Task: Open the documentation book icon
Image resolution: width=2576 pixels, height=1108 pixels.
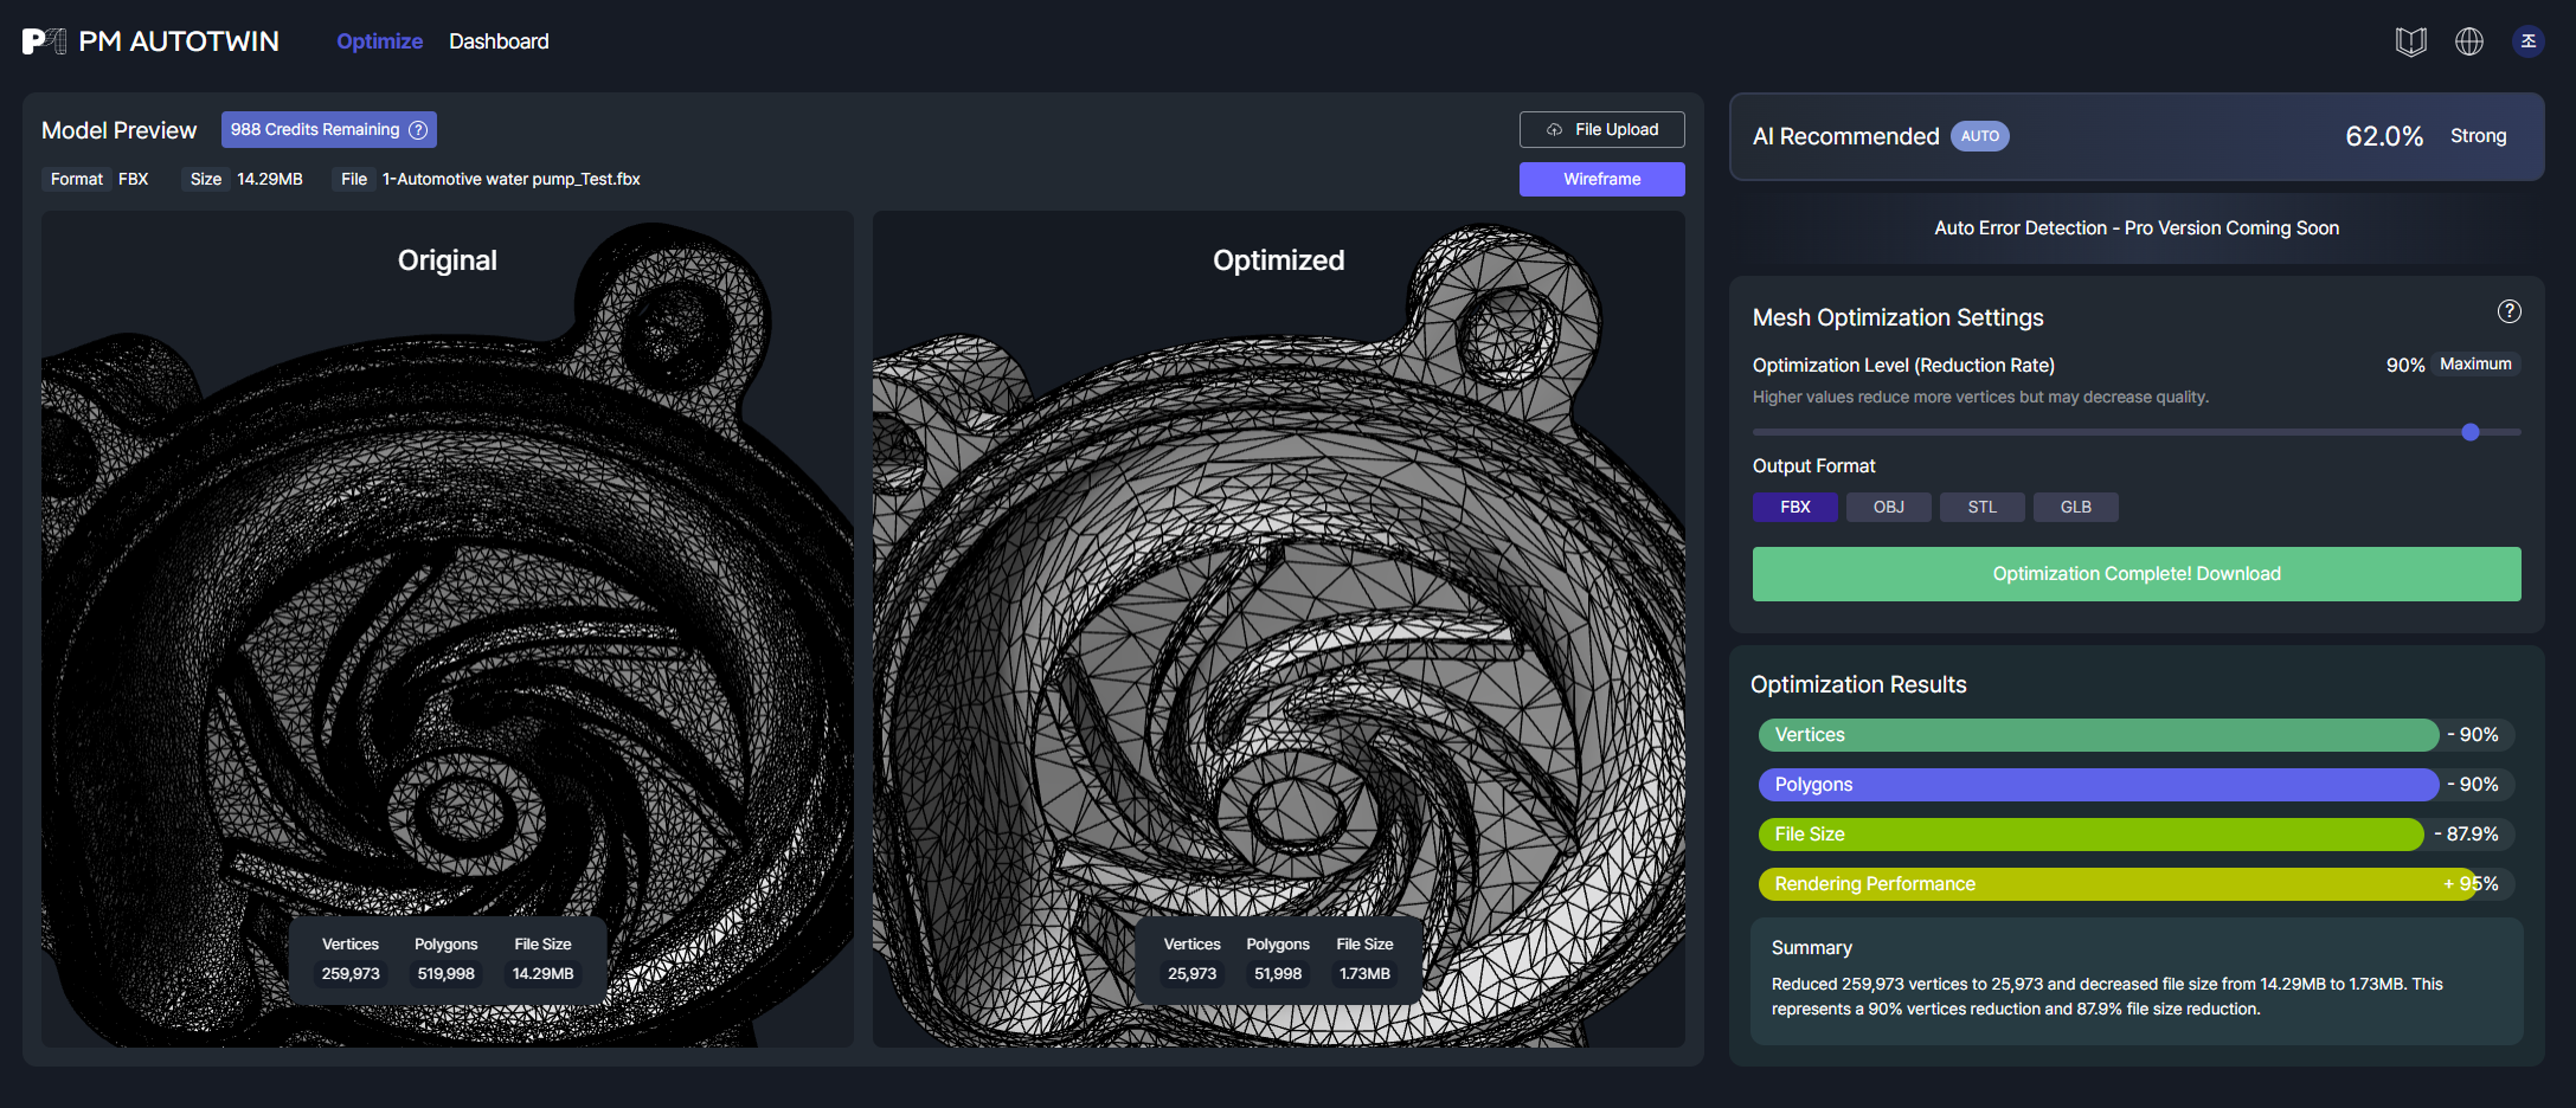Action: point(2410,41)
